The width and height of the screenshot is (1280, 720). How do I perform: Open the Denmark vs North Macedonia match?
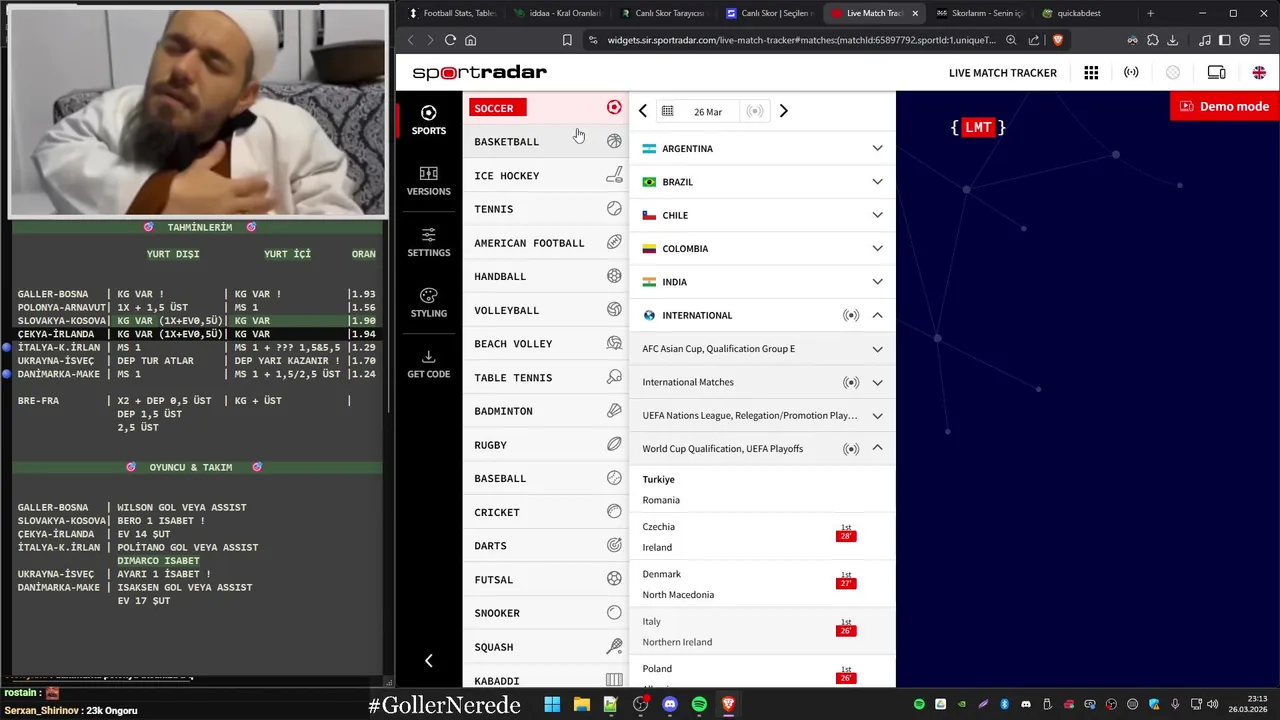[x=762, y=584]
